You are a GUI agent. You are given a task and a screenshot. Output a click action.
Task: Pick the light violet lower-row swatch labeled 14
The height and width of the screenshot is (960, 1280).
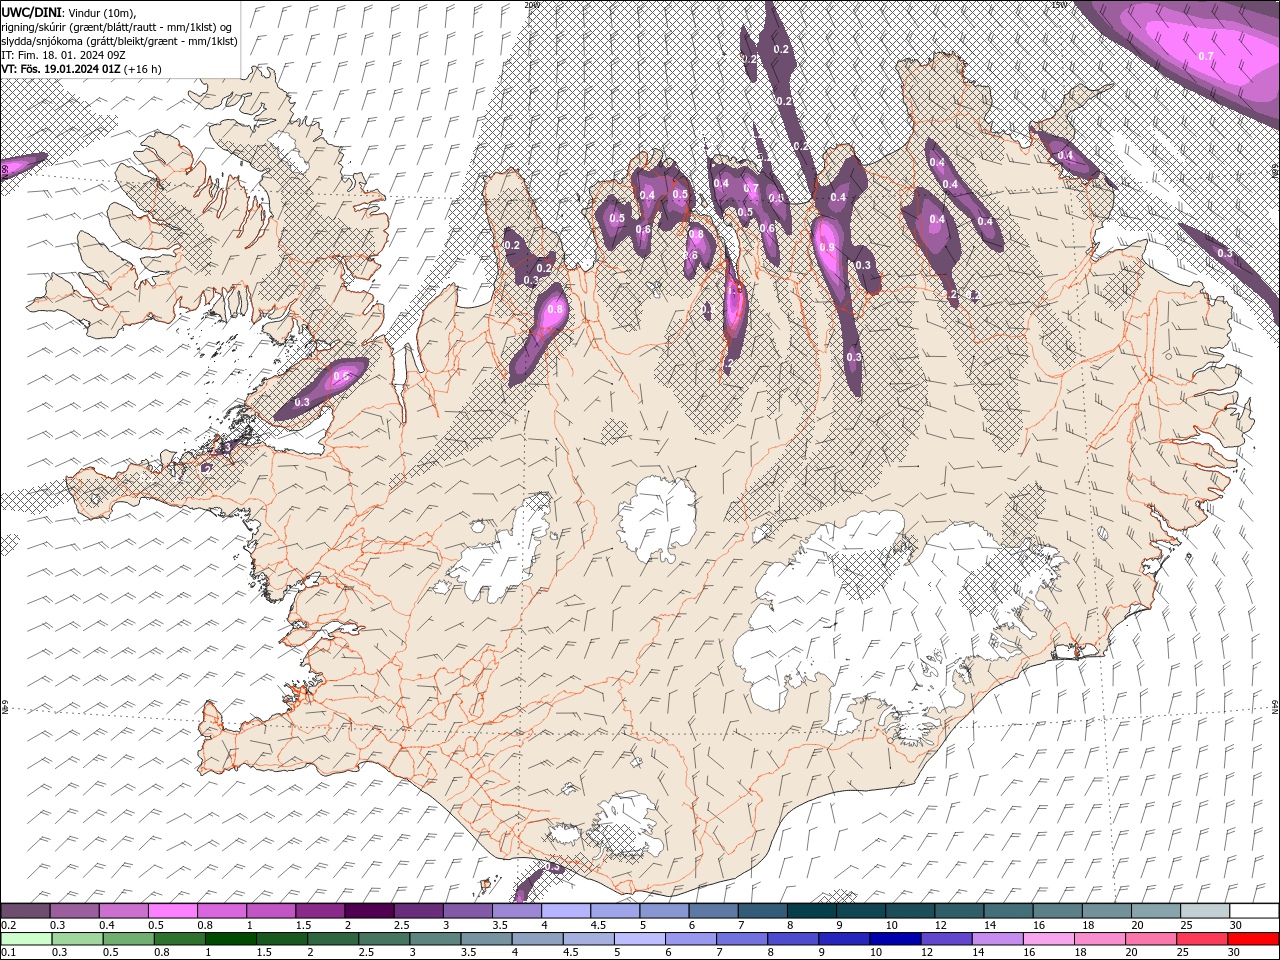point(997,939)
